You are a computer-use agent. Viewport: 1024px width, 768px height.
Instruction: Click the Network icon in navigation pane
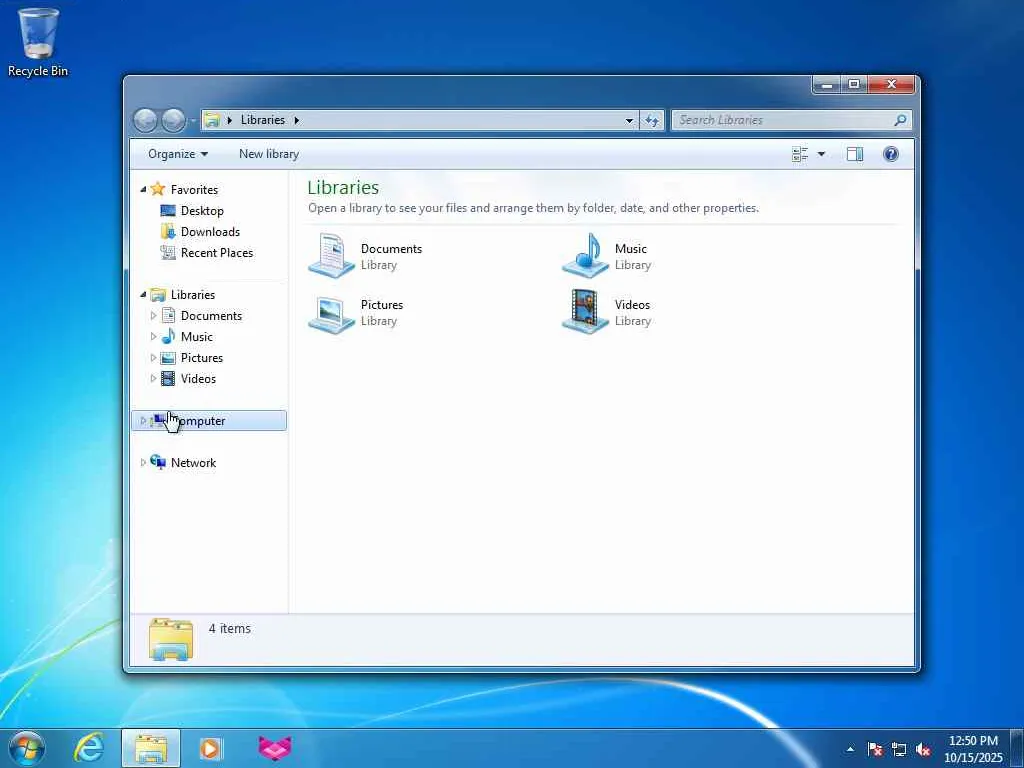point(157,462)
